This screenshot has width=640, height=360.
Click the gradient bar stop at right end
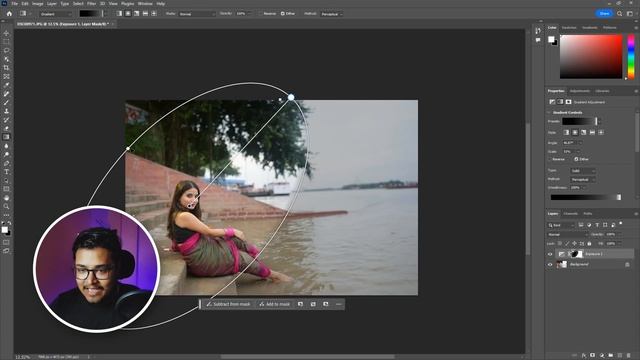pyautogui.click(x=619, y=198)
